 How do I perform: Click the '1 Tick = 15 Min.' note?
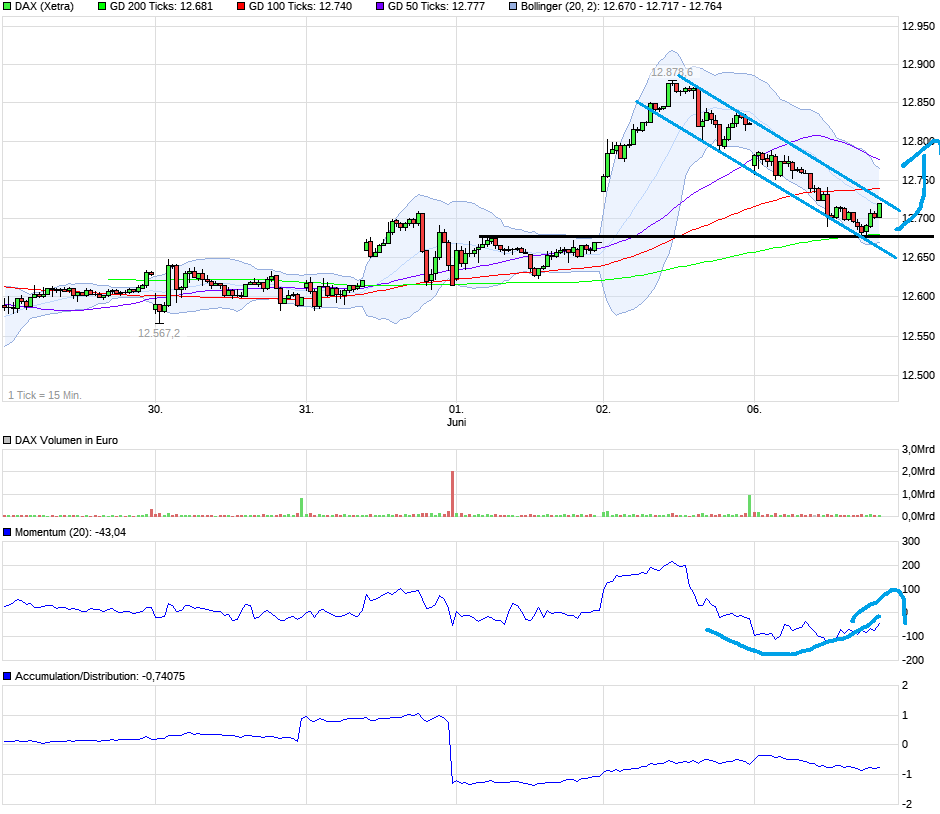[x=45, y=395]
